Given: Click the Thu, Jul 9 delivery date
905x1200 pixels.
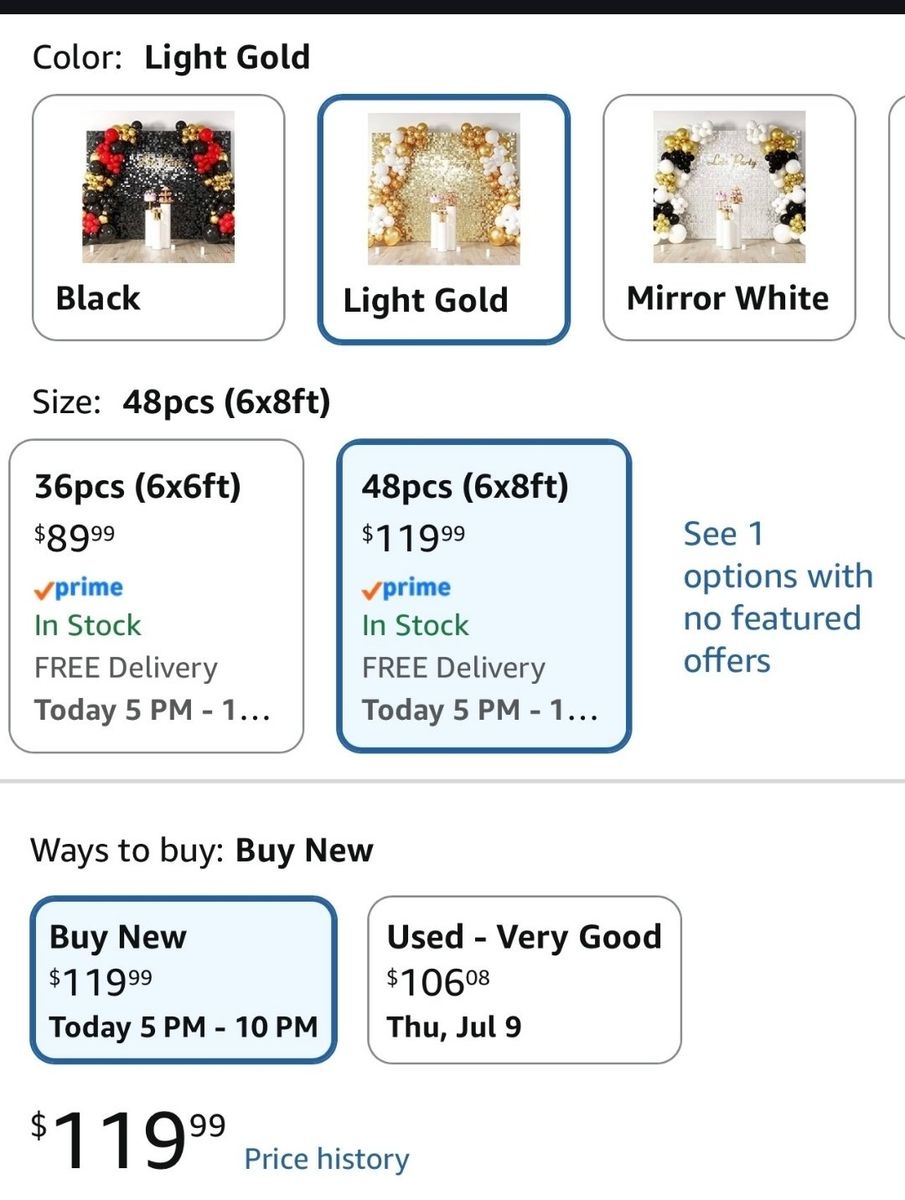Looking at the screenshot, I should coord(454,1027).
